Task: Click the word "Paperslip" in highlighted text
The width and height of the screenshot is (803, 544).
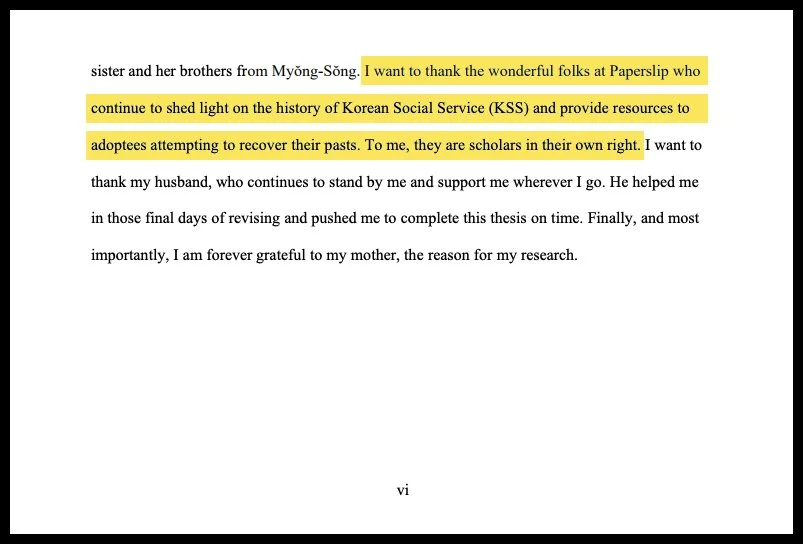Action: point(639,71)
